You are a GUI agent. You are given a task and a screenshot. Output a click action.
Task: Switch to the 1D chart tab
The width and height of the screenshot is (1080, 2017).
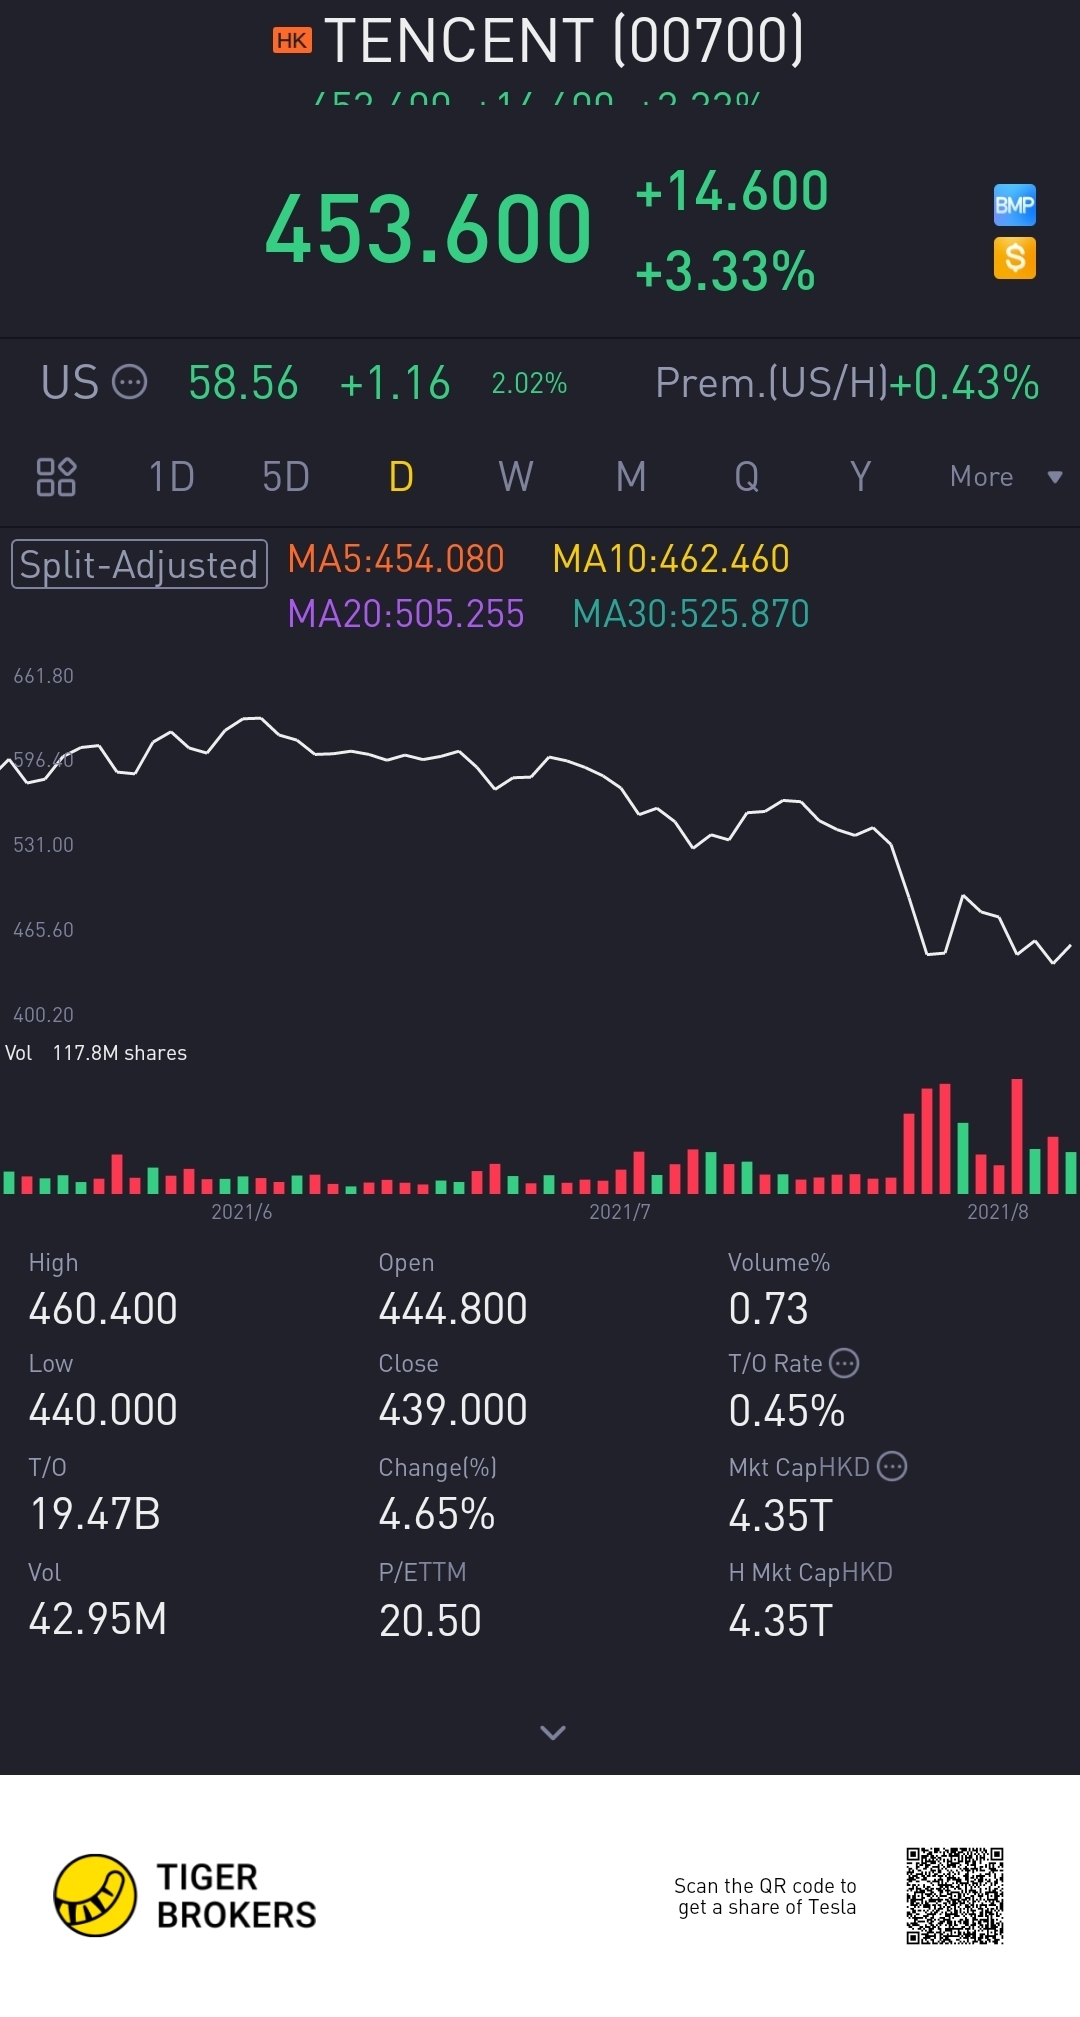coord(171,477)
